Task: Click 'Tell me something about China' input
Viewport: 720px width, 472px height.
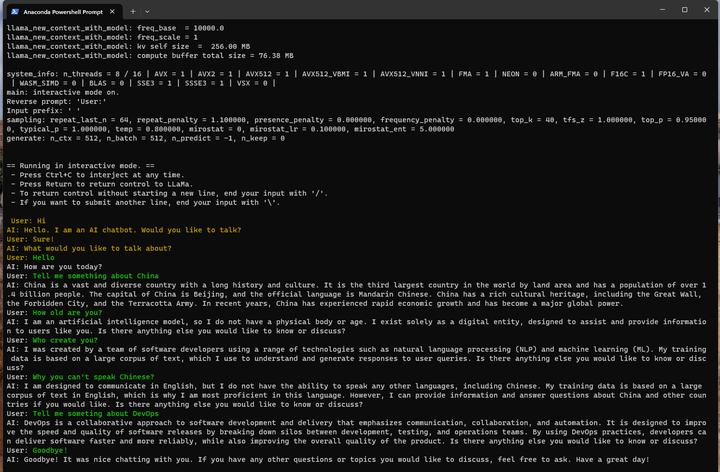Action: point(96,276)
